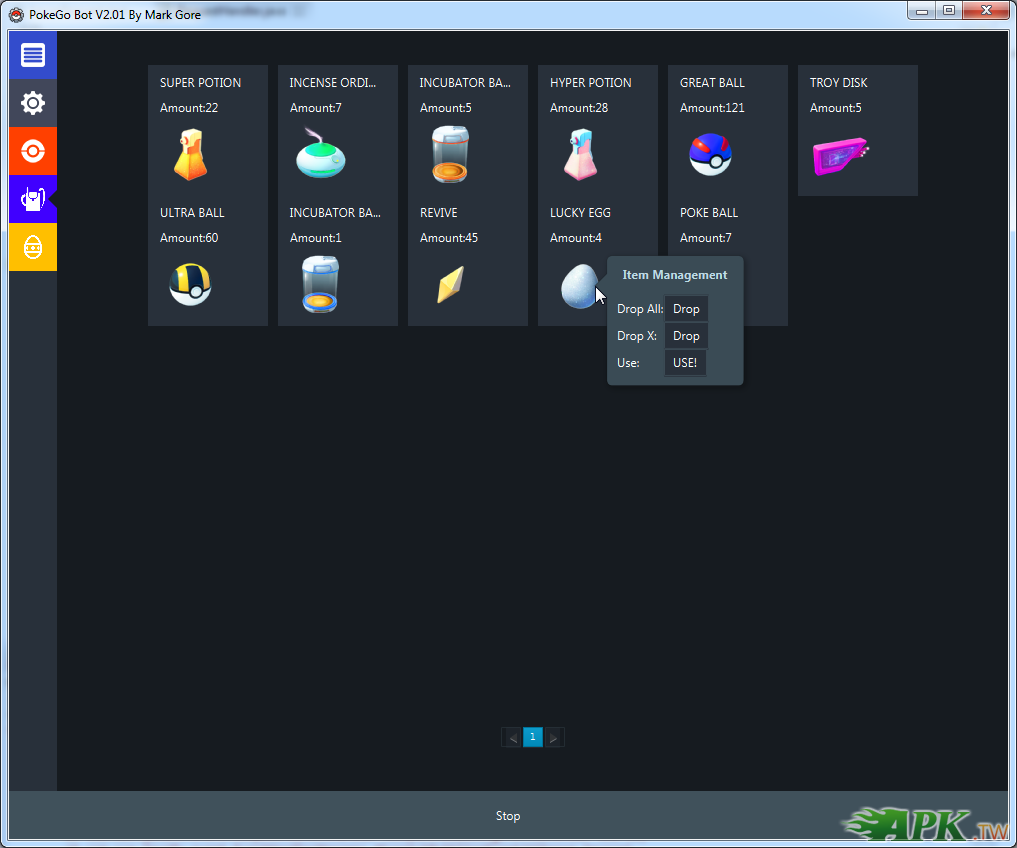Open the settings gear sidebar icon
Screen dimensions: 1017x848
pos(33,103)
